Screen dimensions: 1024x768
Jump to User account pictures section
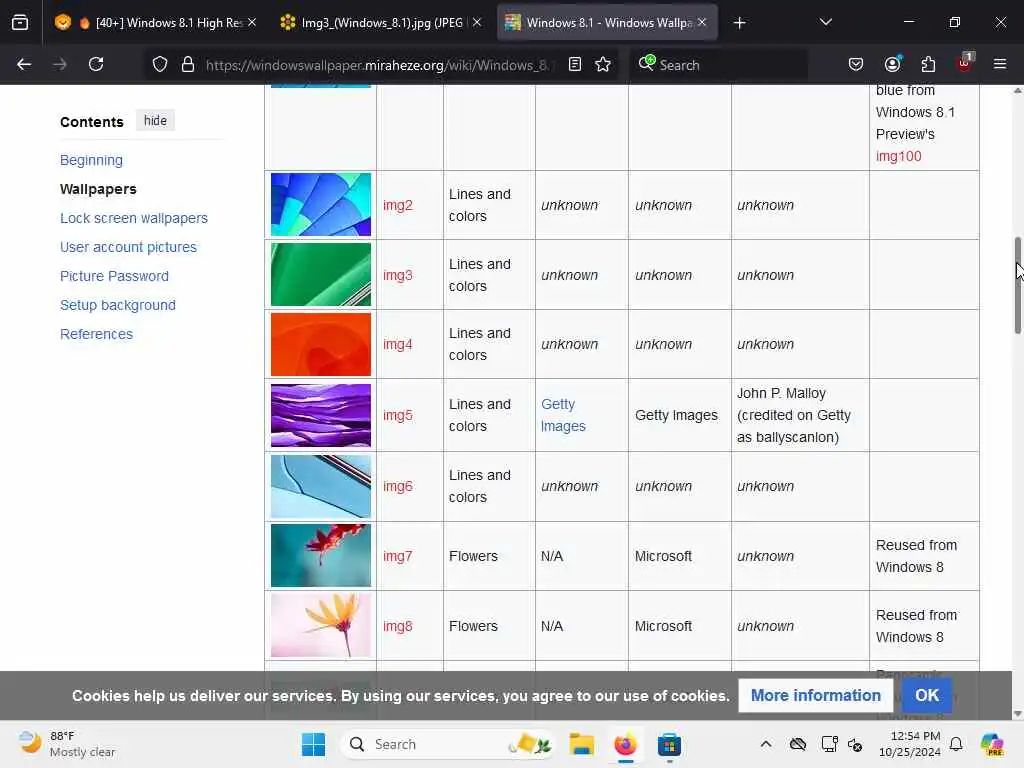(128, 247)
